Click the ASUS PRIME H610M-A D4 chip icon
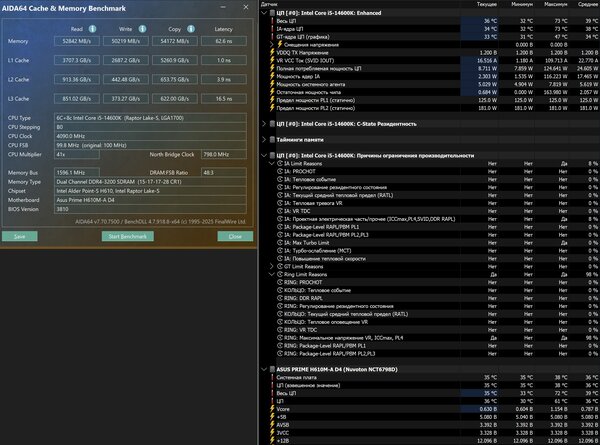 (272, 369)
